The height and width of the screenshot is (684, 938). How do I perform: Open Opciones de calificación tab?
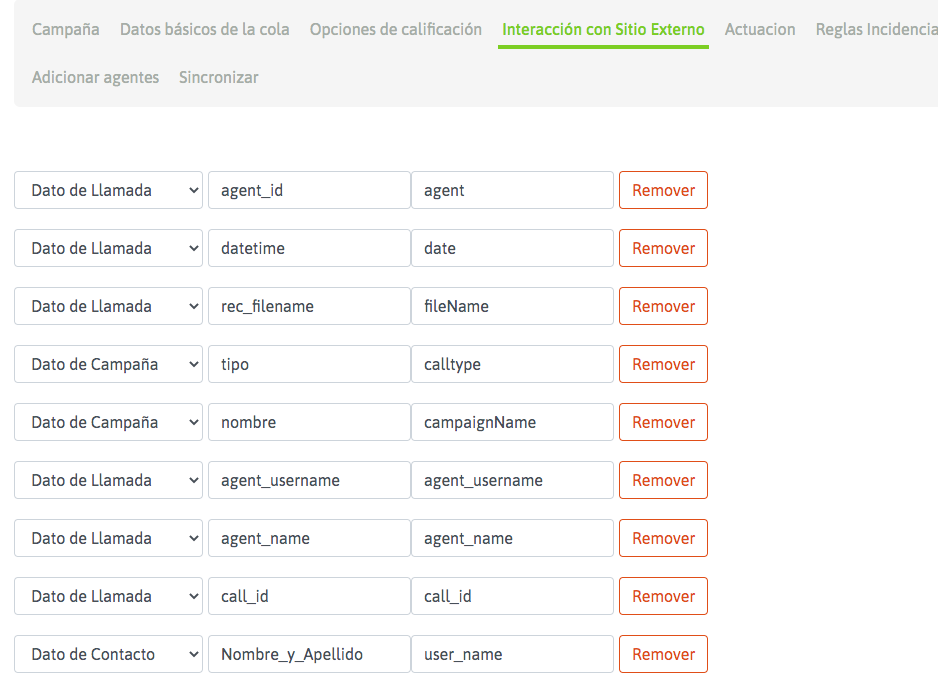395,29
